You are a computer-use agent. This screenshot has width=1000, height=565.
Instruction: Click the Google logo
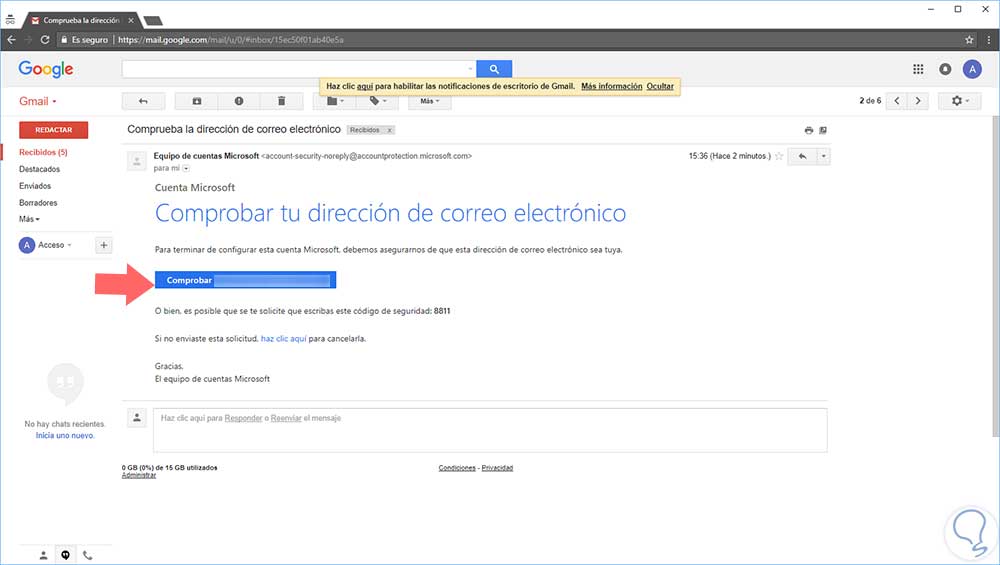pyautogui.click(x=46, y=69)
